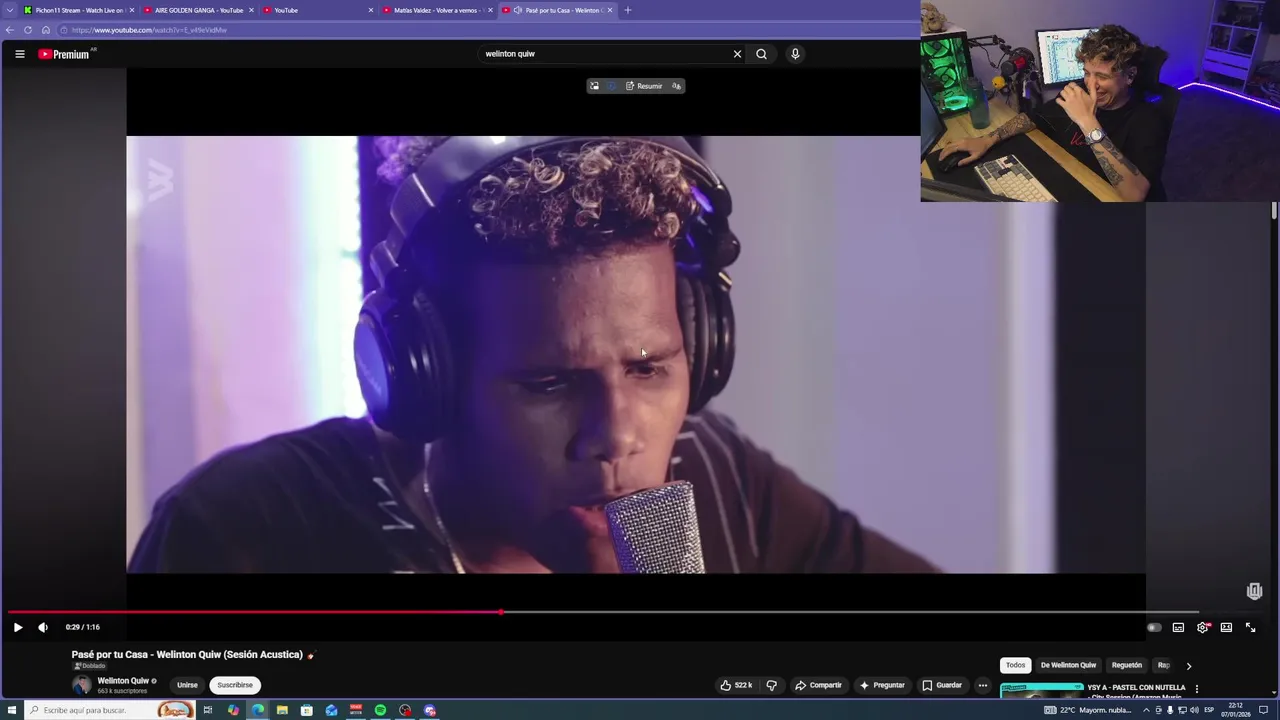The width and height of the screenshot is (1280, 720).
Task: Open more actions three-dot menu
Action: (983, 685)
